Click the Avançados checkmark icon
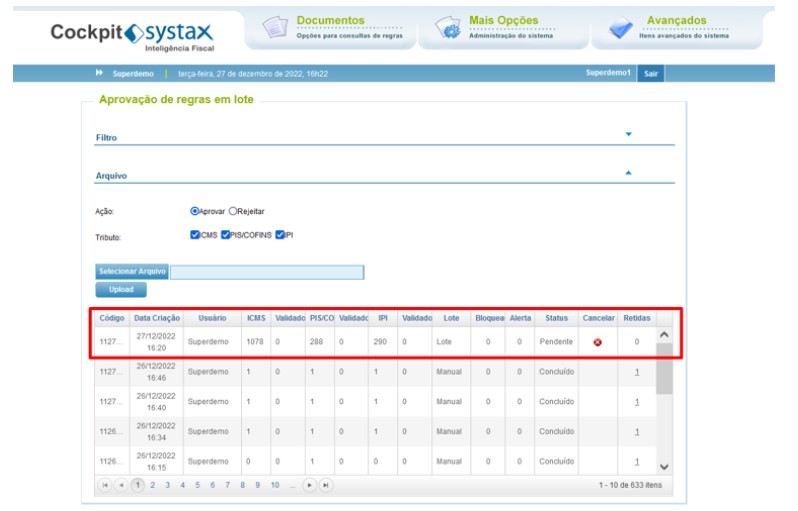Screen dimensions: 798x511 (621, 28)
